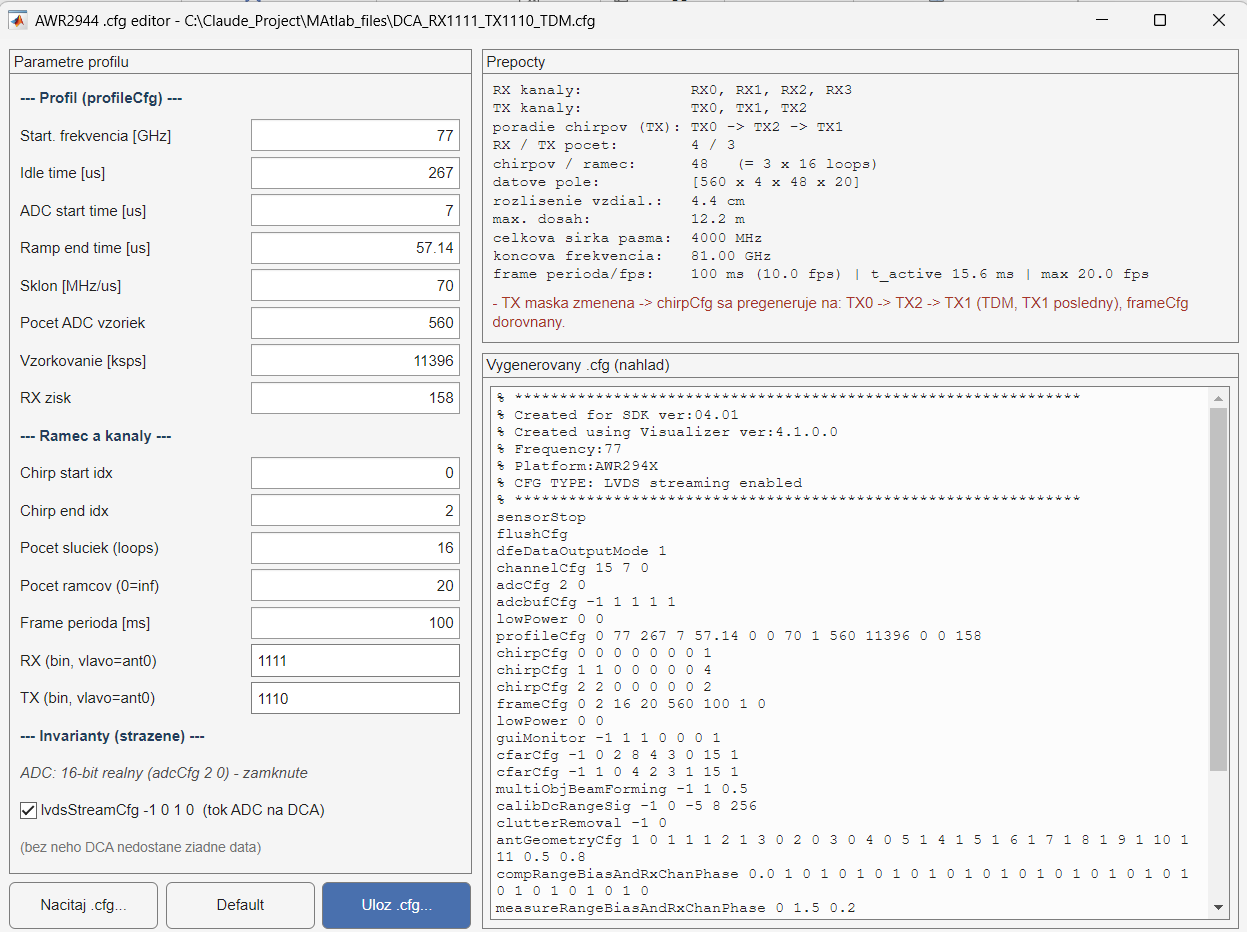Screen dimensions: 1247x932
Task: Click the Sklon MHz/us input field
Action: [x=355, y=286]
